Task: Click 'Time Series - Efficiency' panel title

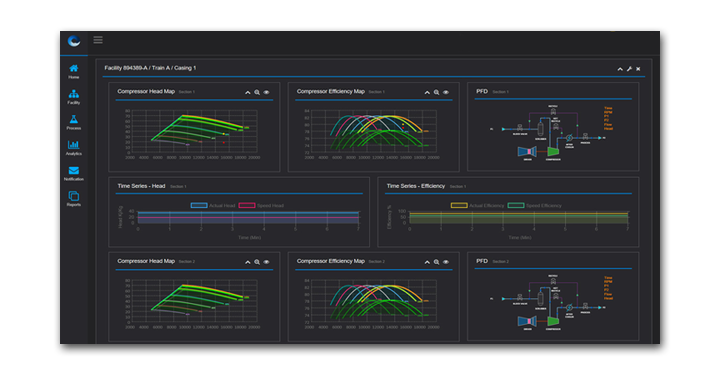Action: pos(416,186)
